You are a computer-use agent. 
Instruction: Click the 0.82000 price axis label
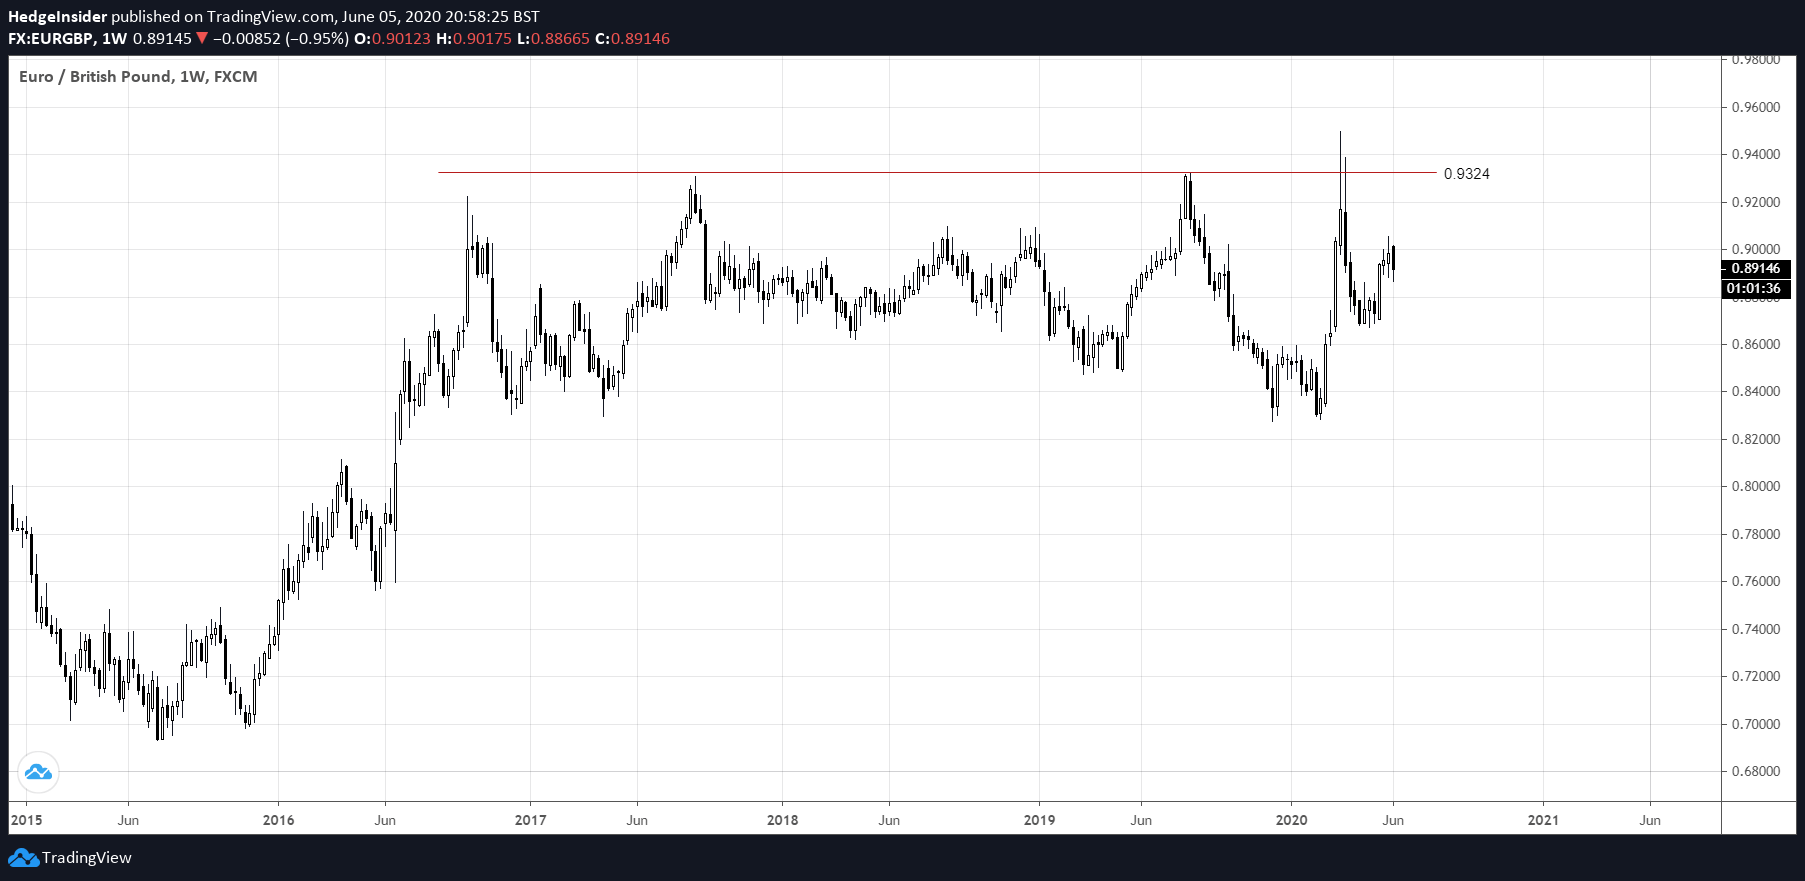pyautogui.click(x=1756, y=439)
